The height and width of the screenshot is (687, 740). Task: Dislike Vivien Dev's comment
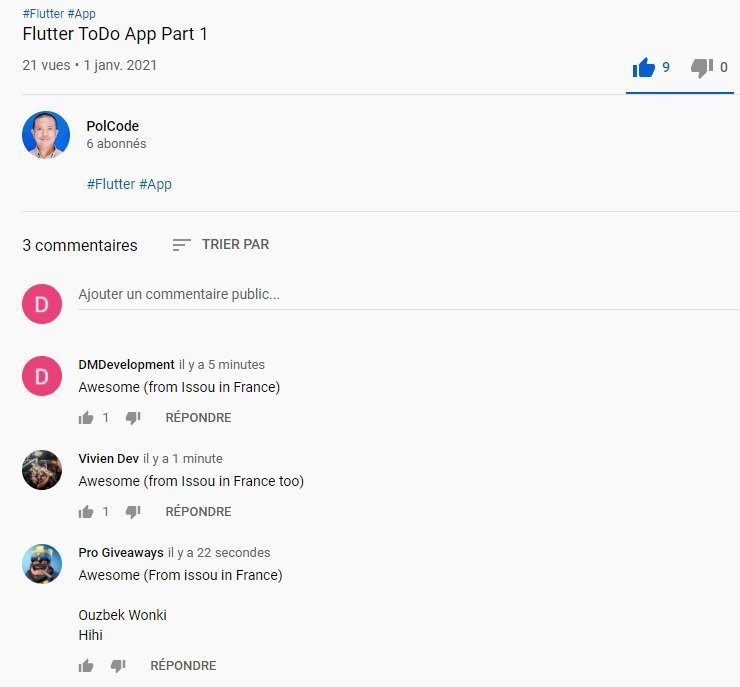(x=133, y=511)
